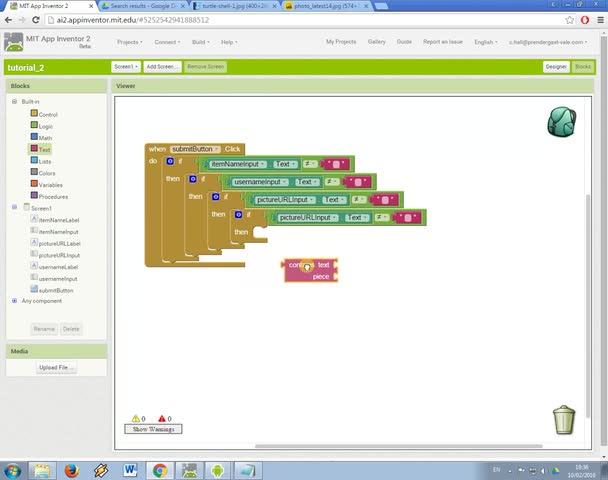Click the Windows Start button

(12, 471)
